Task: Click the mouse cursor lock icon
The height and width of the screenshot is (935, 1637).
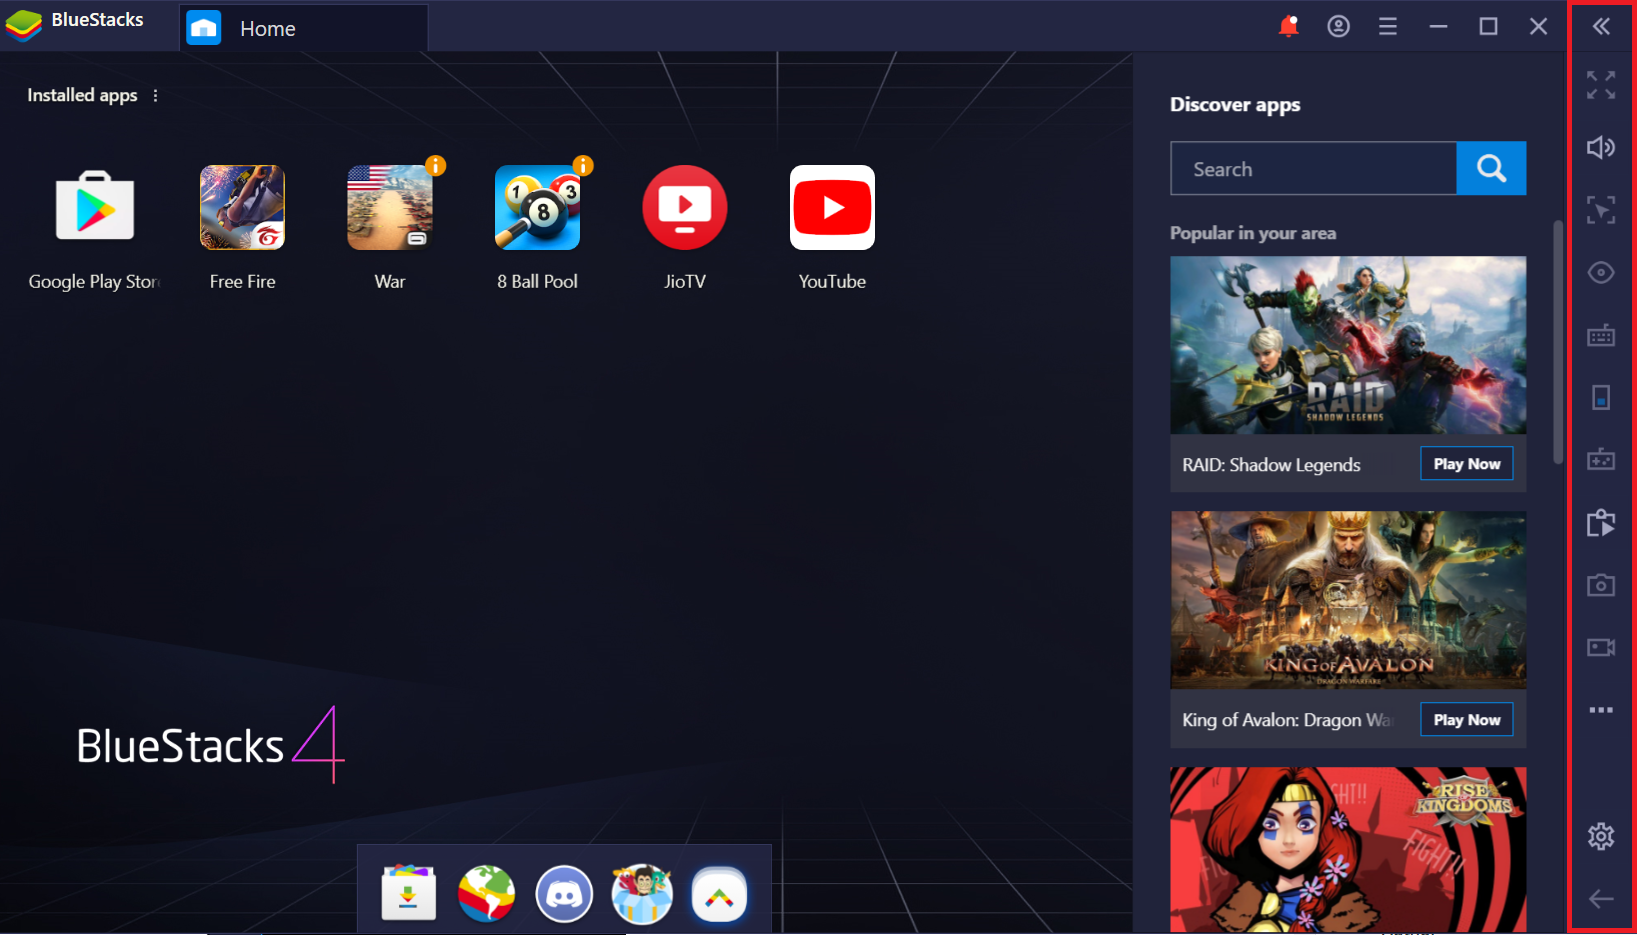Action: pos(1601,210)
